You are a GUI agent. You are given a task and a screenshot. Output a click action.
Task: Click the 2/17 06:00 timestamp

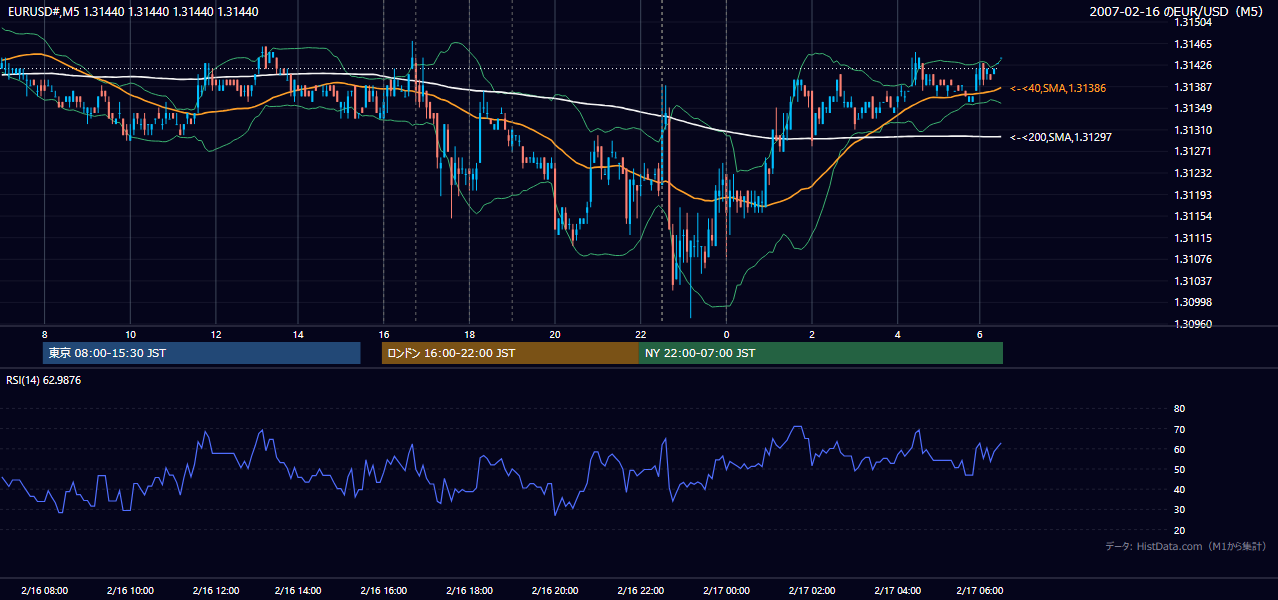click(x=980, y=590)
